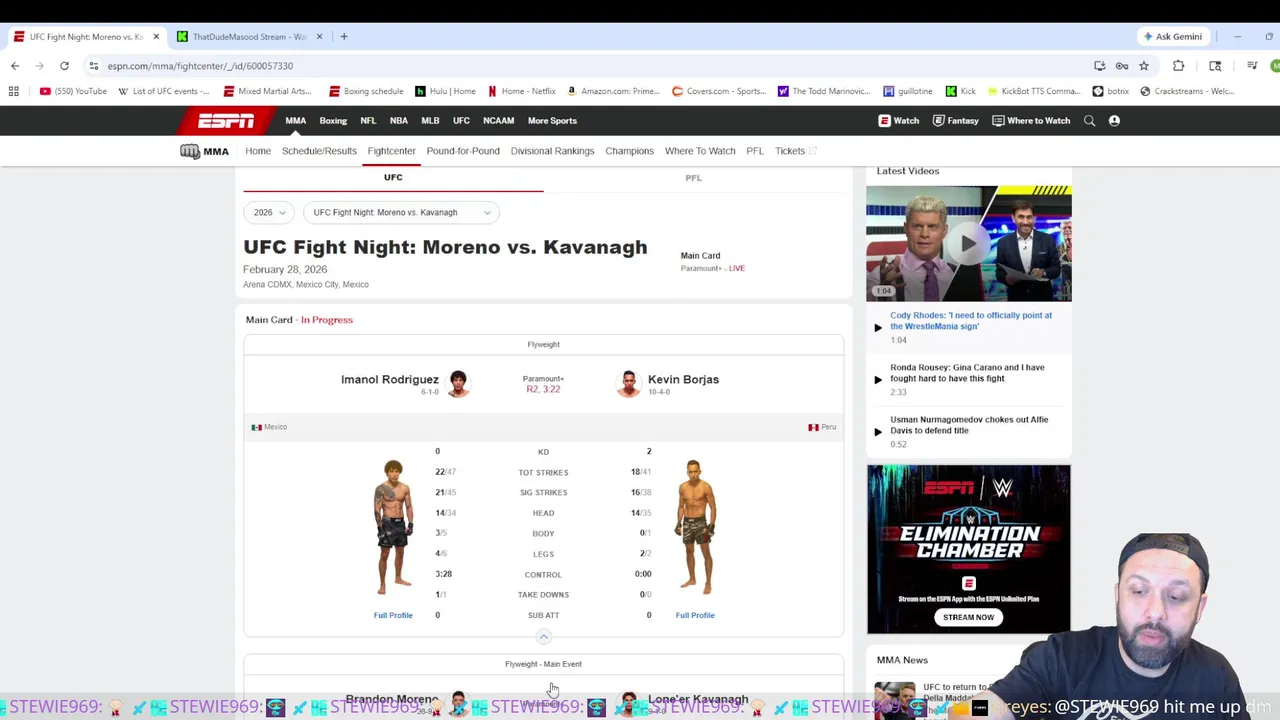Image resolution: width=1280 pixels, height=720 pixels.
Task: Close the UFC Fight Night browser tab
Action: coord(156,37)
